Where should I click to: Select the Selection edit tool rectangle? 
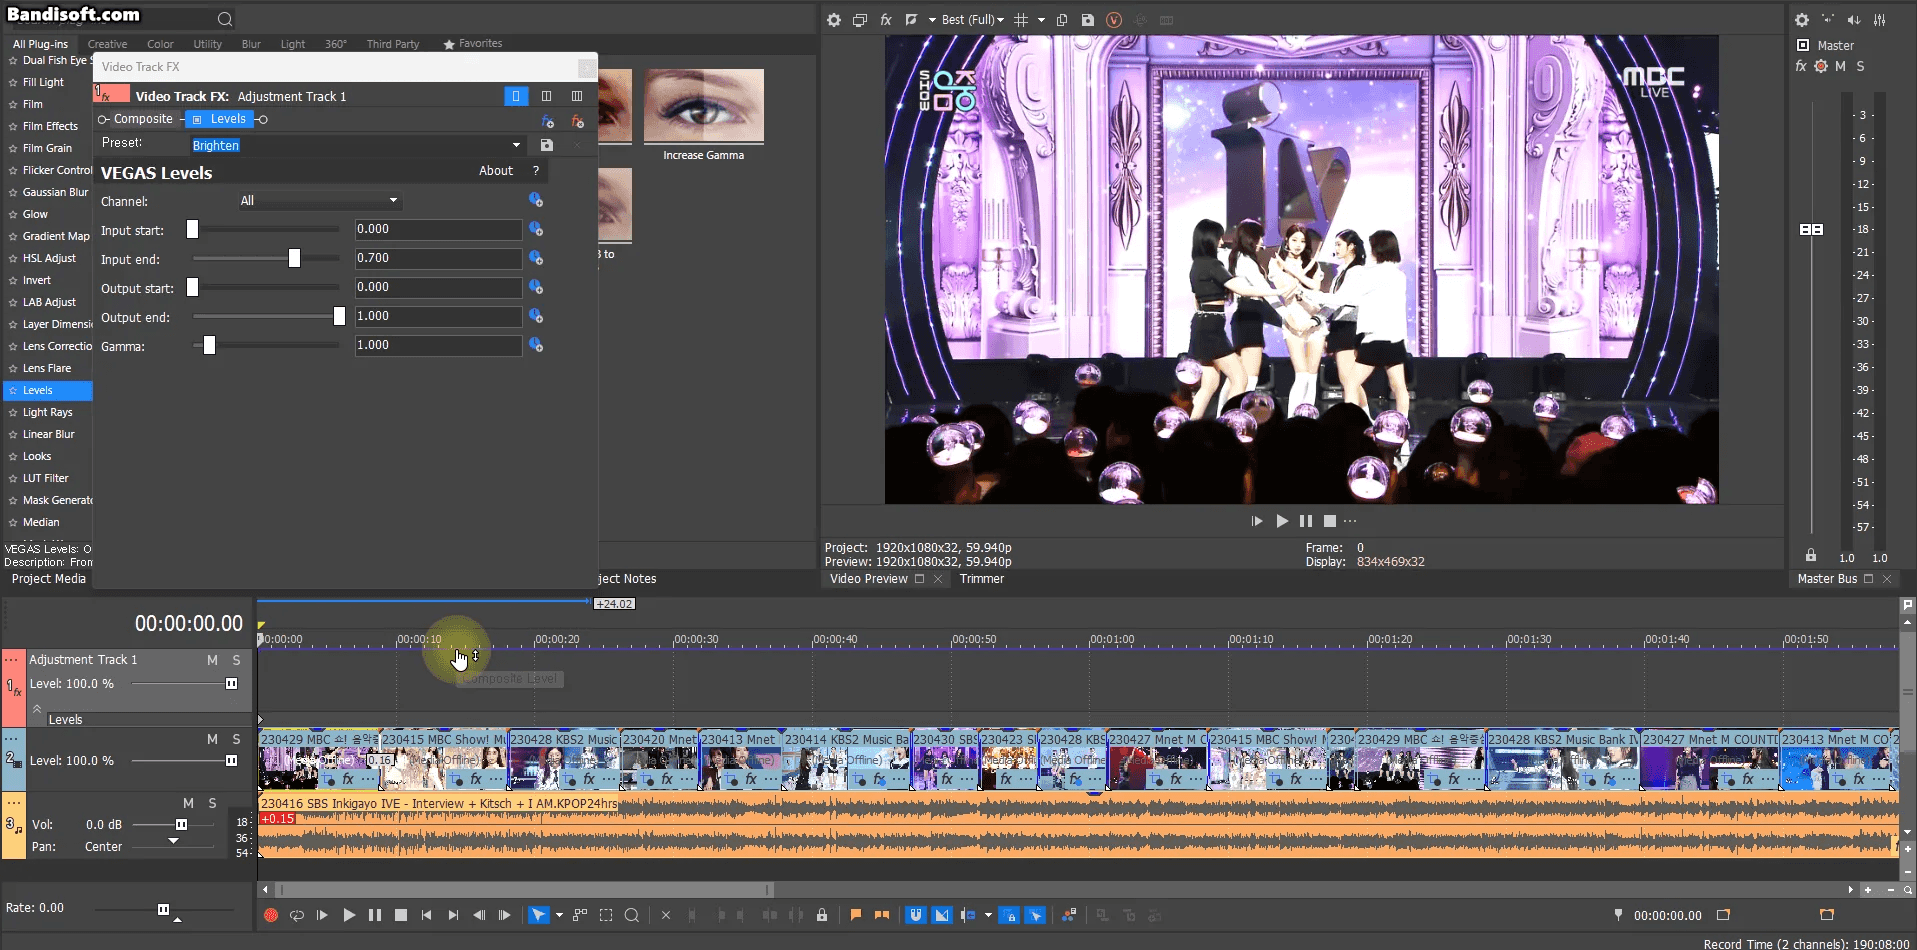(x=606, y=915)
